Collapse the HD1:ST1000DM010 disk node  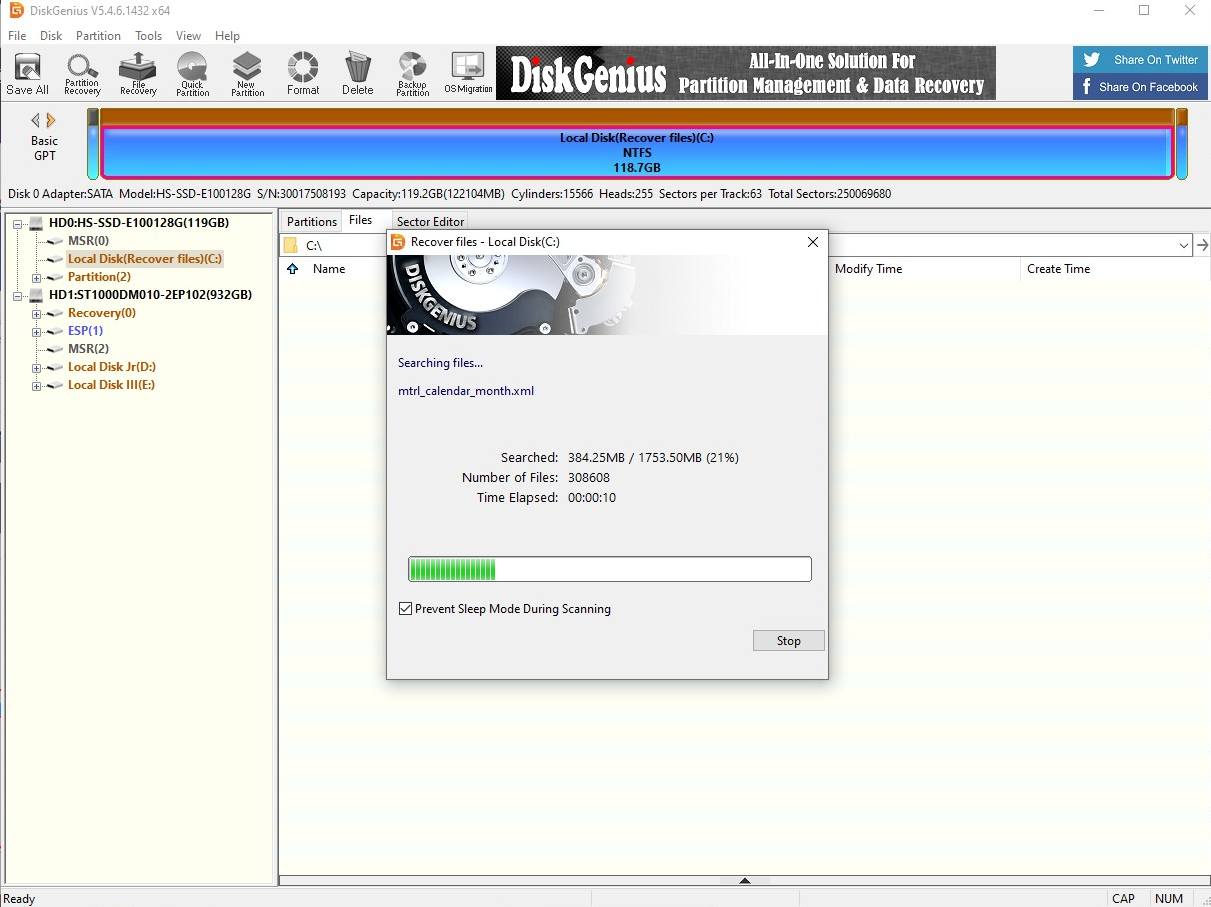tap(18, 295)
